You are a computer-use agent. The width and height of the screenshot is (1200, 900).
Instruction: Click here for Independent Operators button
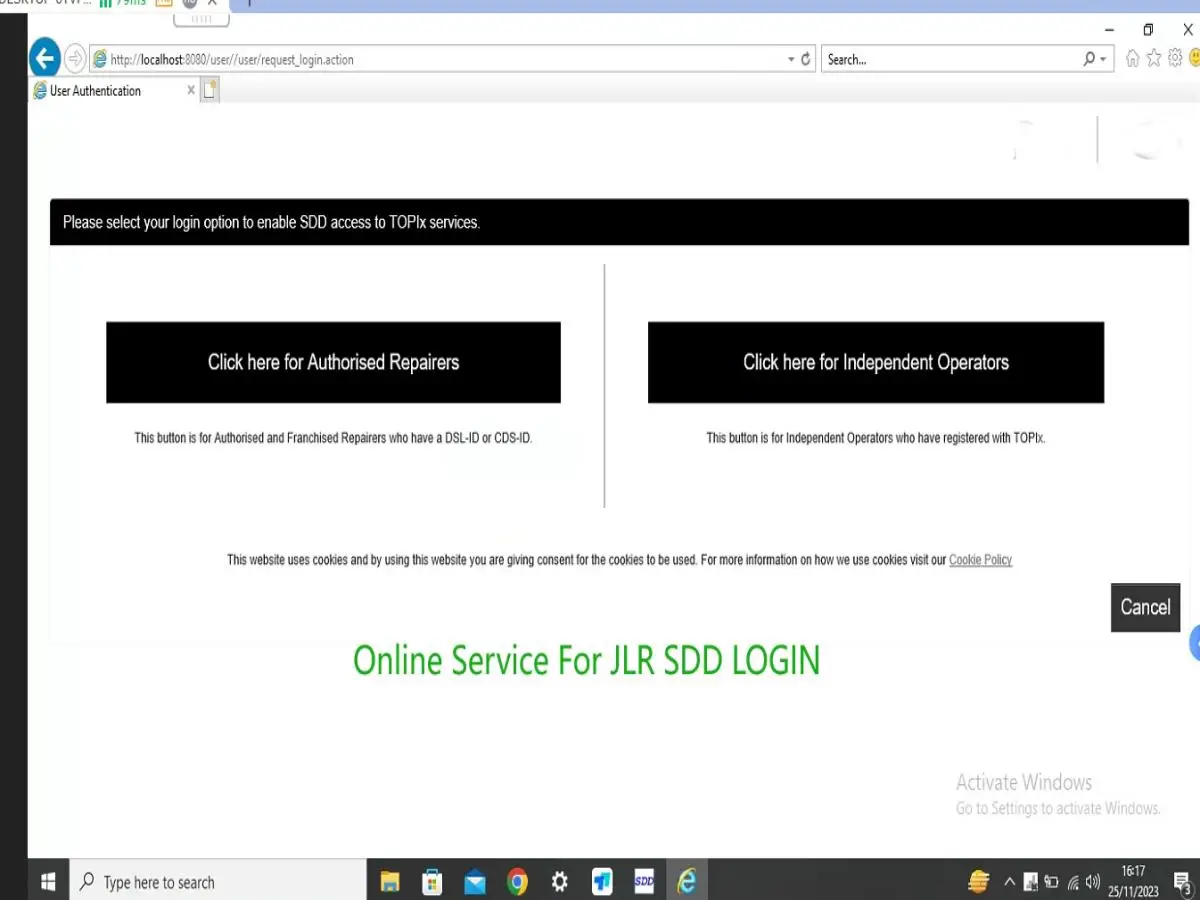click(x=876, y=362)
